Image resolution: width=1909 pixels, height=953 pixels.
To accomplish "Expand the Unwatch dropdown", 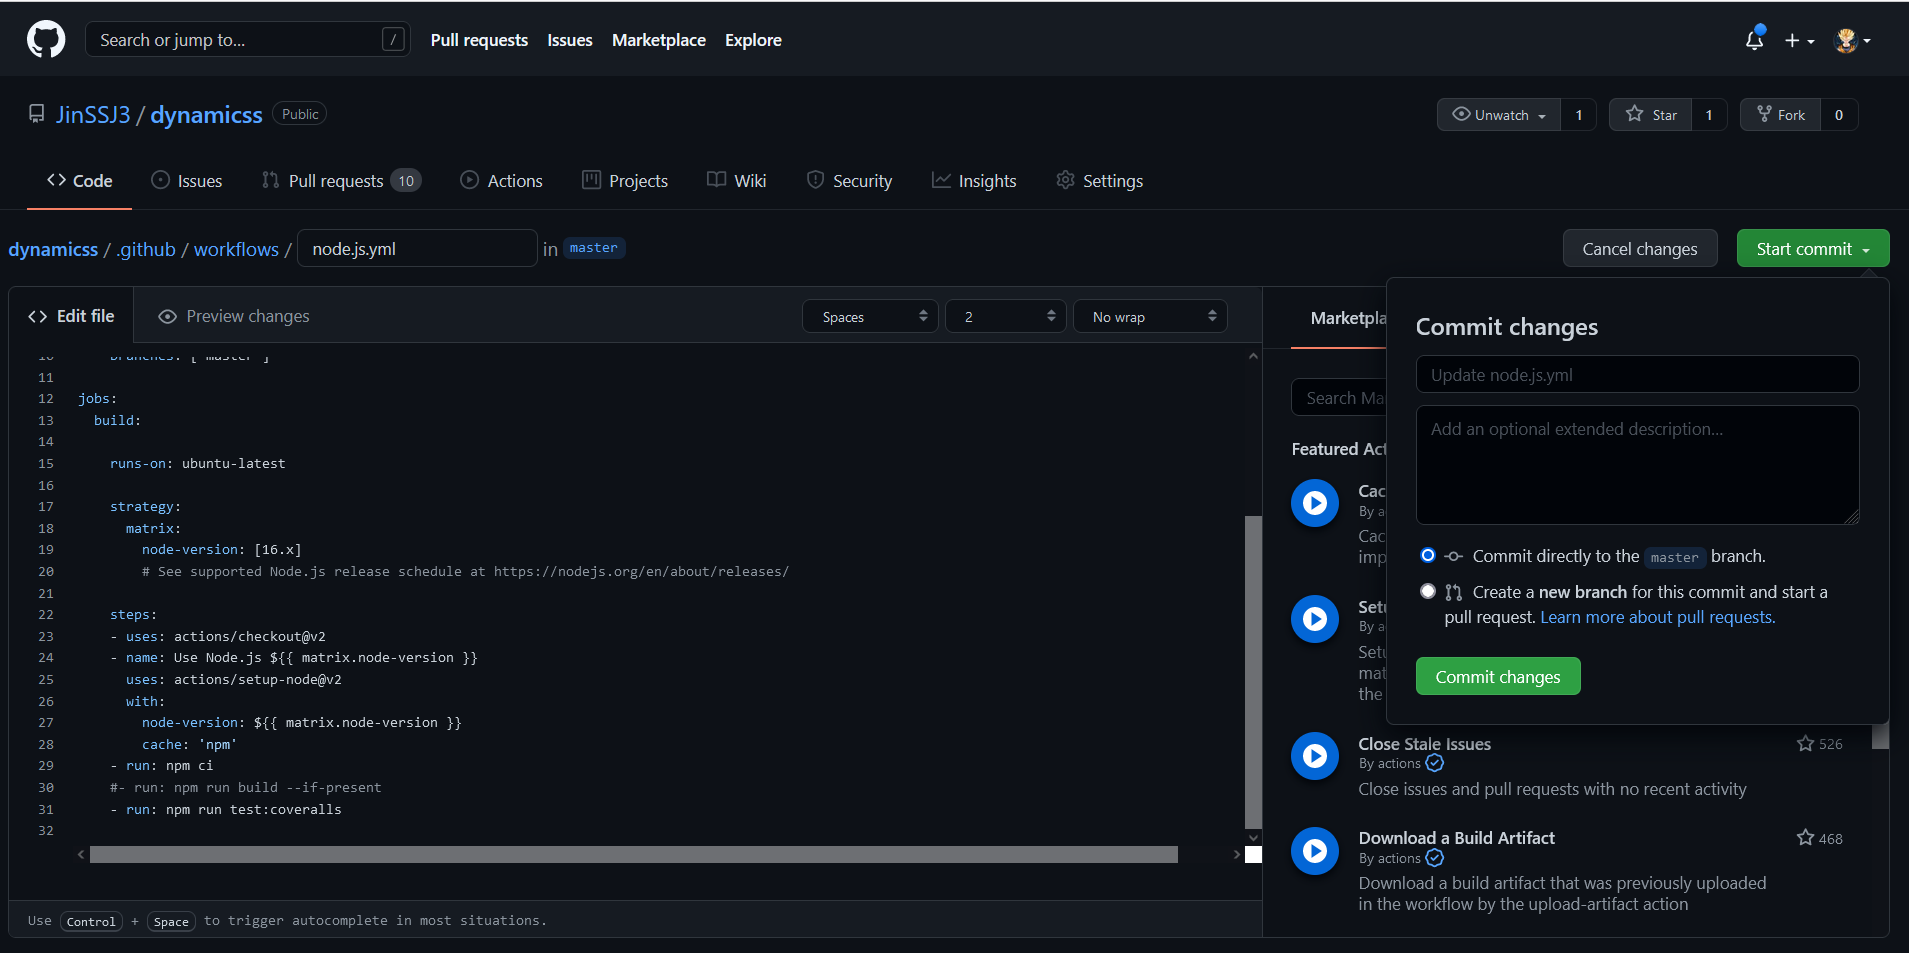I will click(1498, 115).
